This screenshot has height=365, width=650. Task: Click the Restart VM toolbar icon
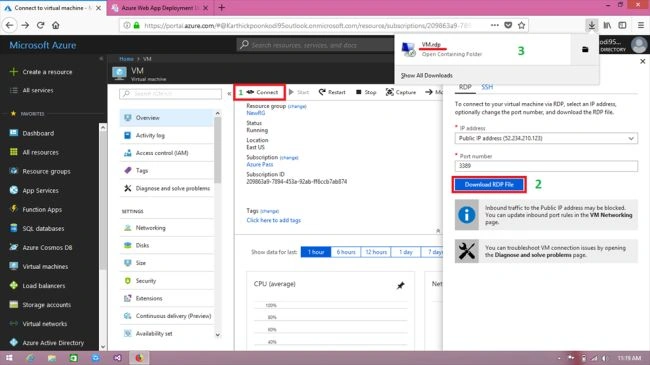point(322,92)
